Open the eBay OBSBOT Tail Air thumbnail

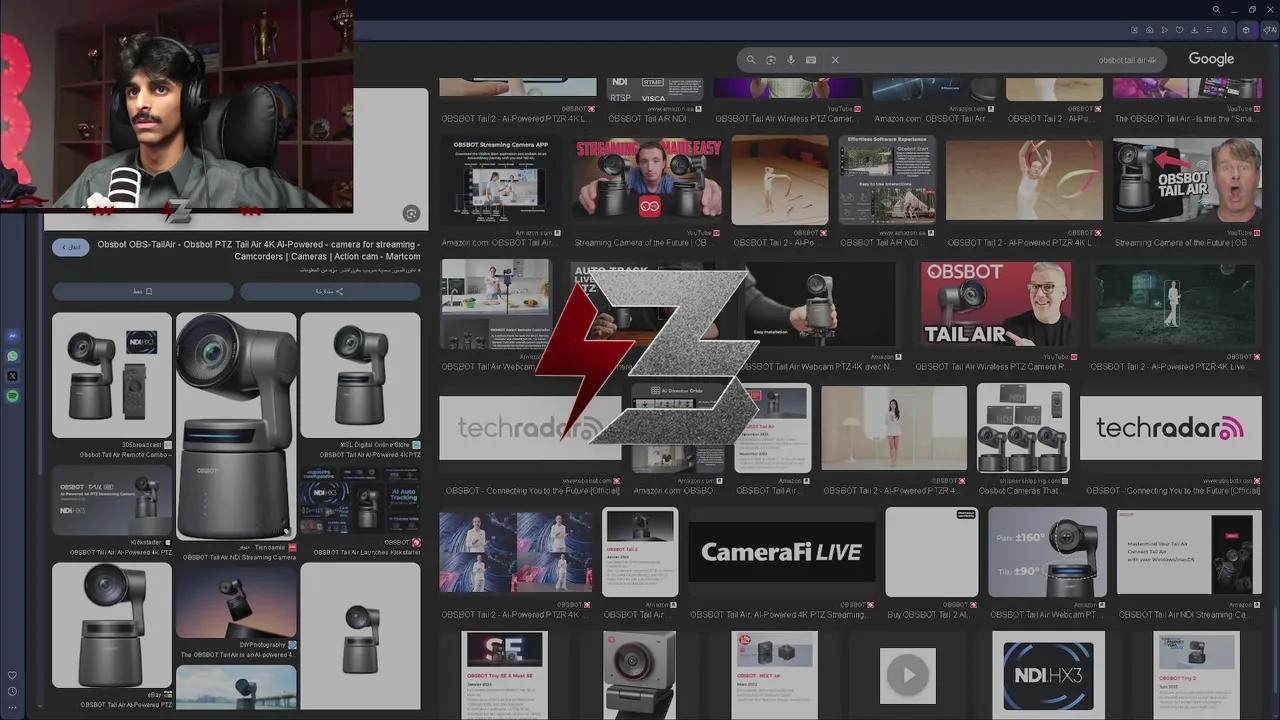tap(112, 625)
